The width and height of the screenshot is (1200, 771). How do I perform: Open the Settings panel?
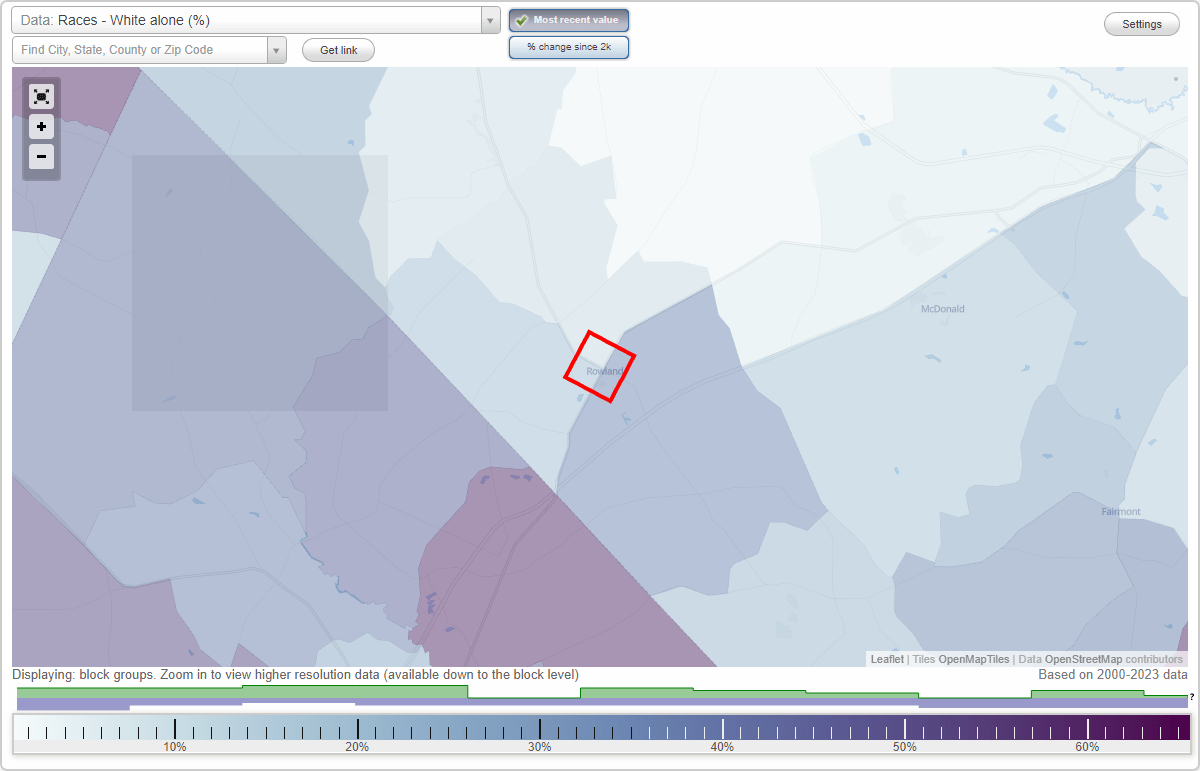tap(1141, 23)
